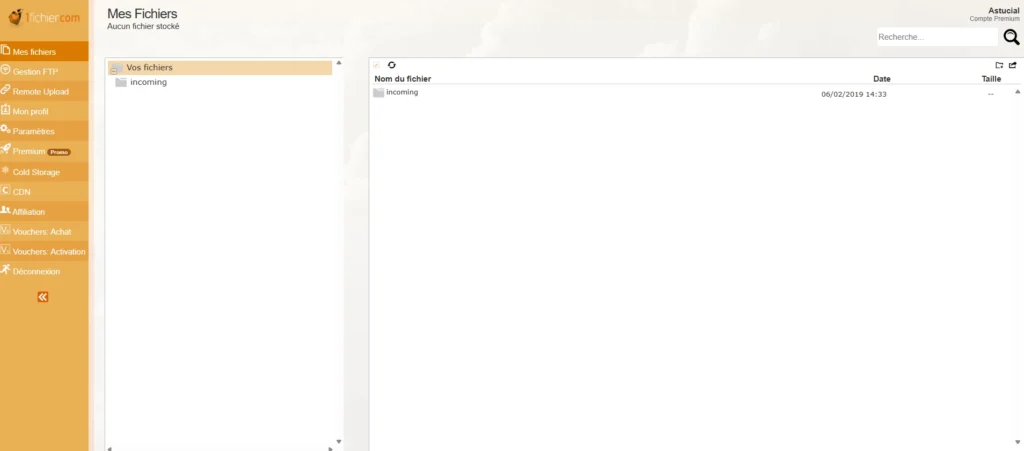Click the file list scroll-up arrow

point(1017,92)
